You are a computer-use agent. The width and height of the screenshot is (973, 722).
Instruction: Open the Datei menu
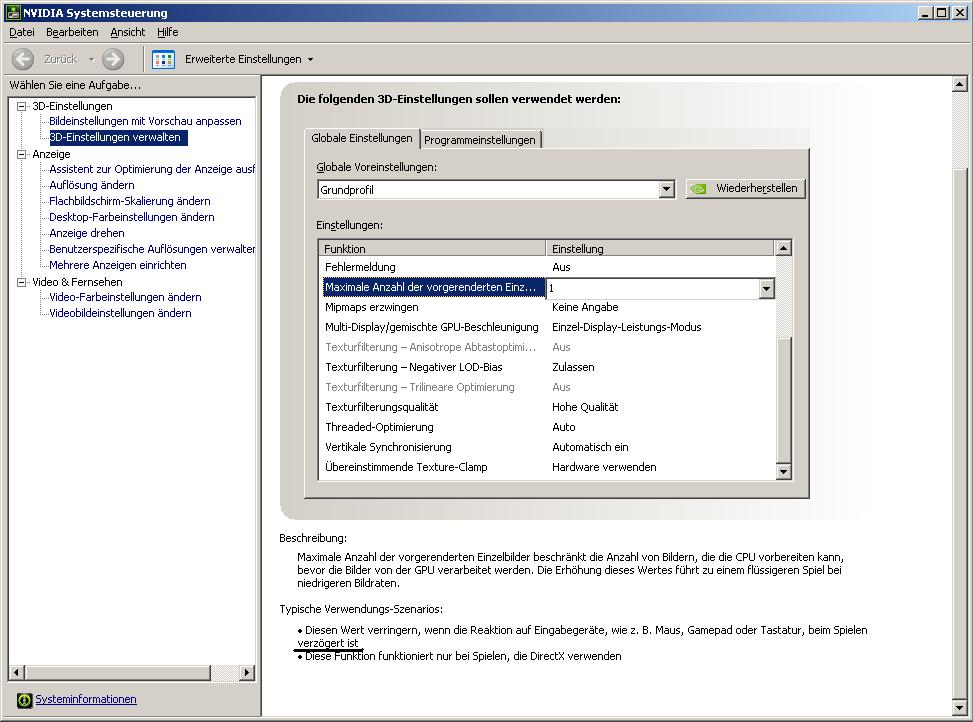(22, 32)
